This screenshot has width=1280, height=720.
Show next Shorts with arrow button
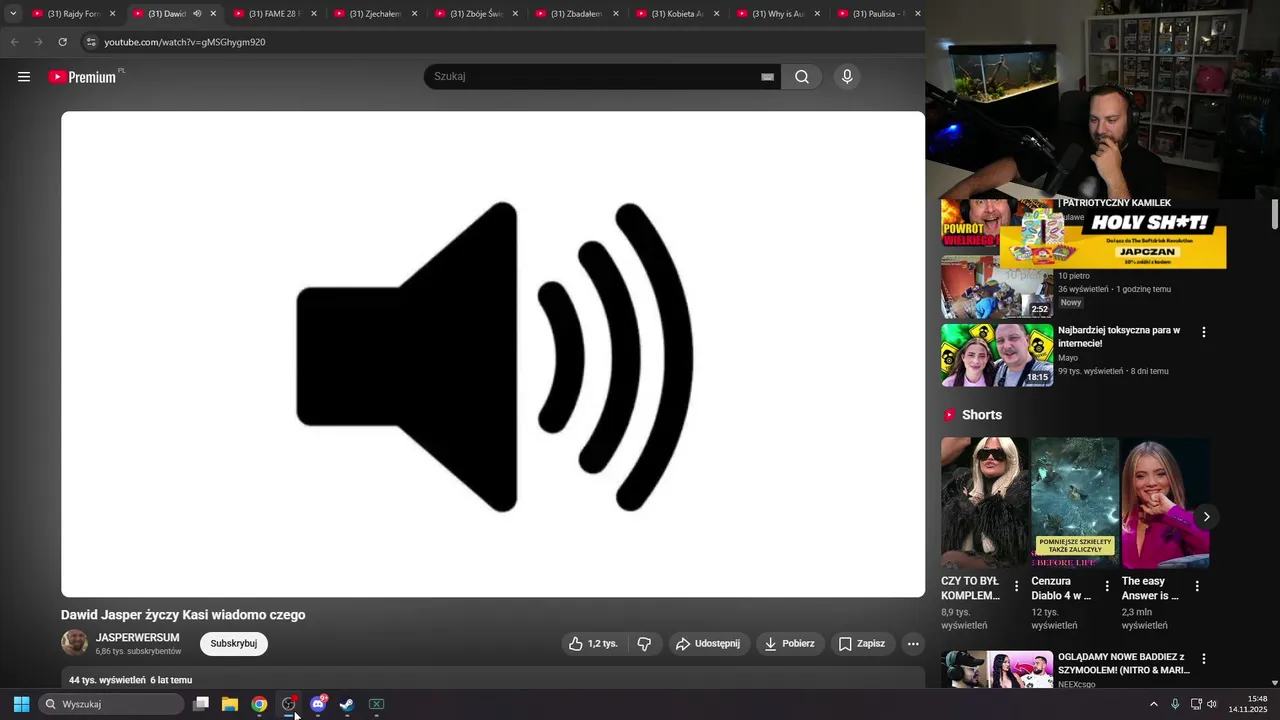1206,517
